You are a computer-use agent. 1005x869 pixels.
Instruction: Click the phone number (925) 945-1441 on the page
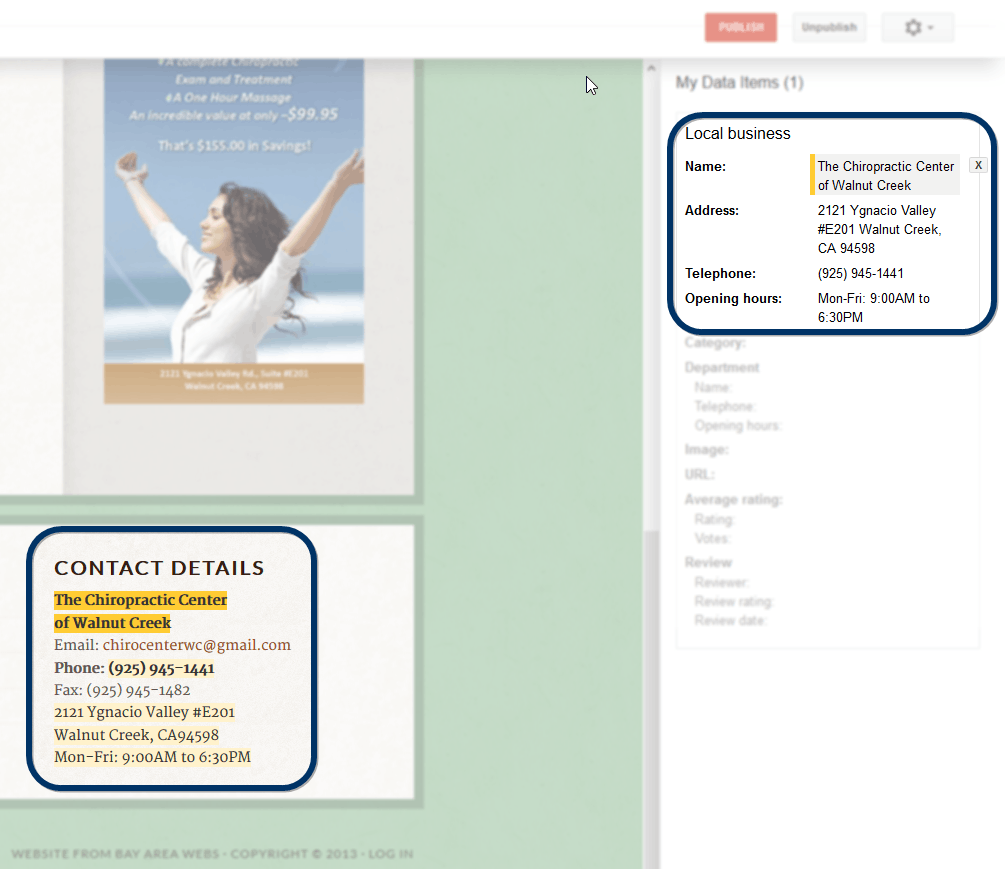(x=162, y=668)
